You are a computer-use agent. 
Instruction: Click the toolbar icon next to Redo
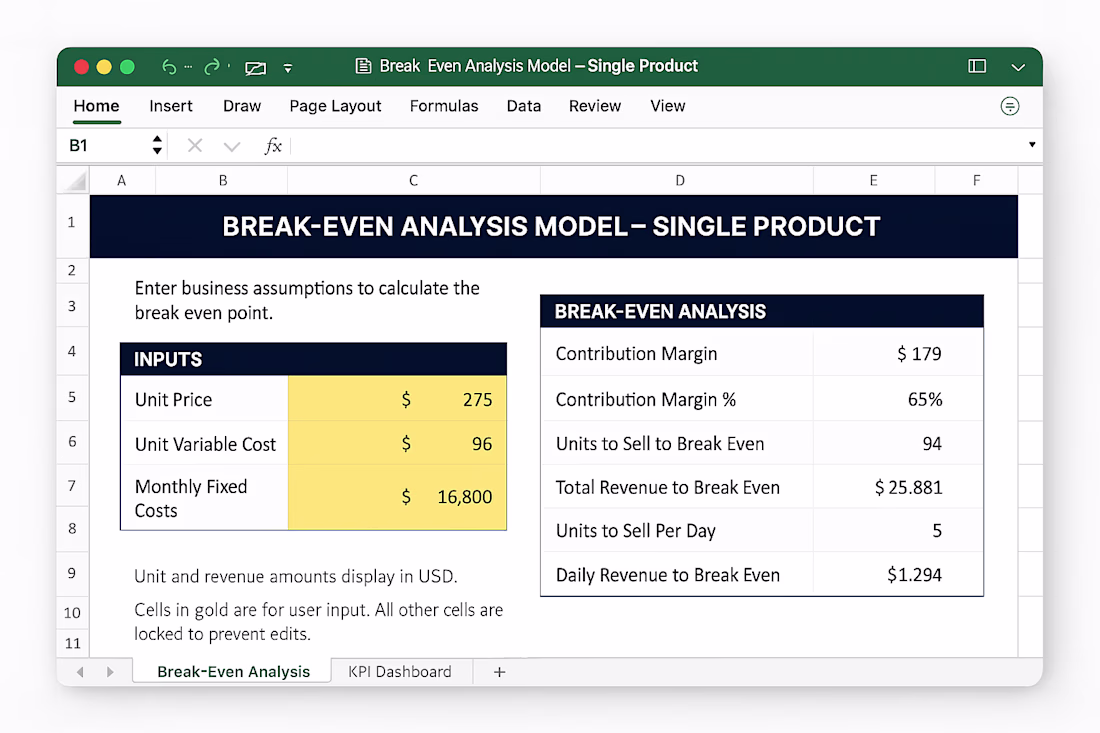point(255,68)
